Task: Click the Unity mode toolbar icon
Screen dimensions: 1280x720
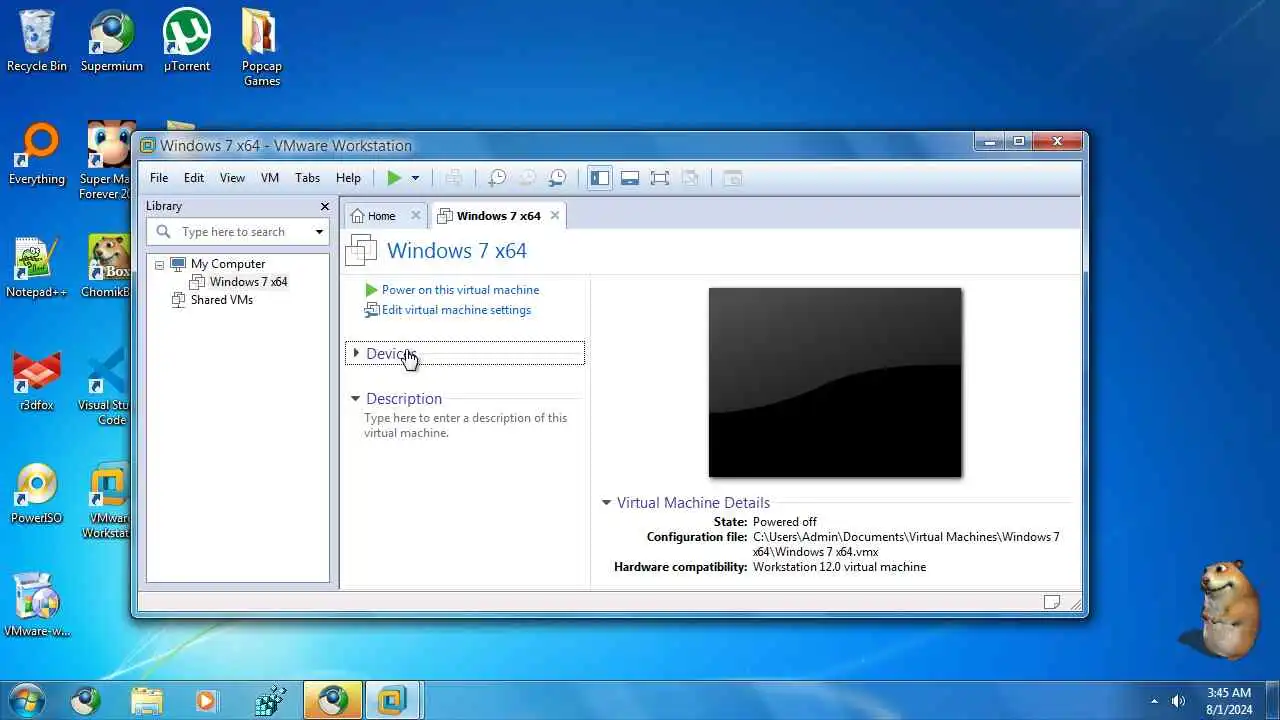Action: [690, 178]
